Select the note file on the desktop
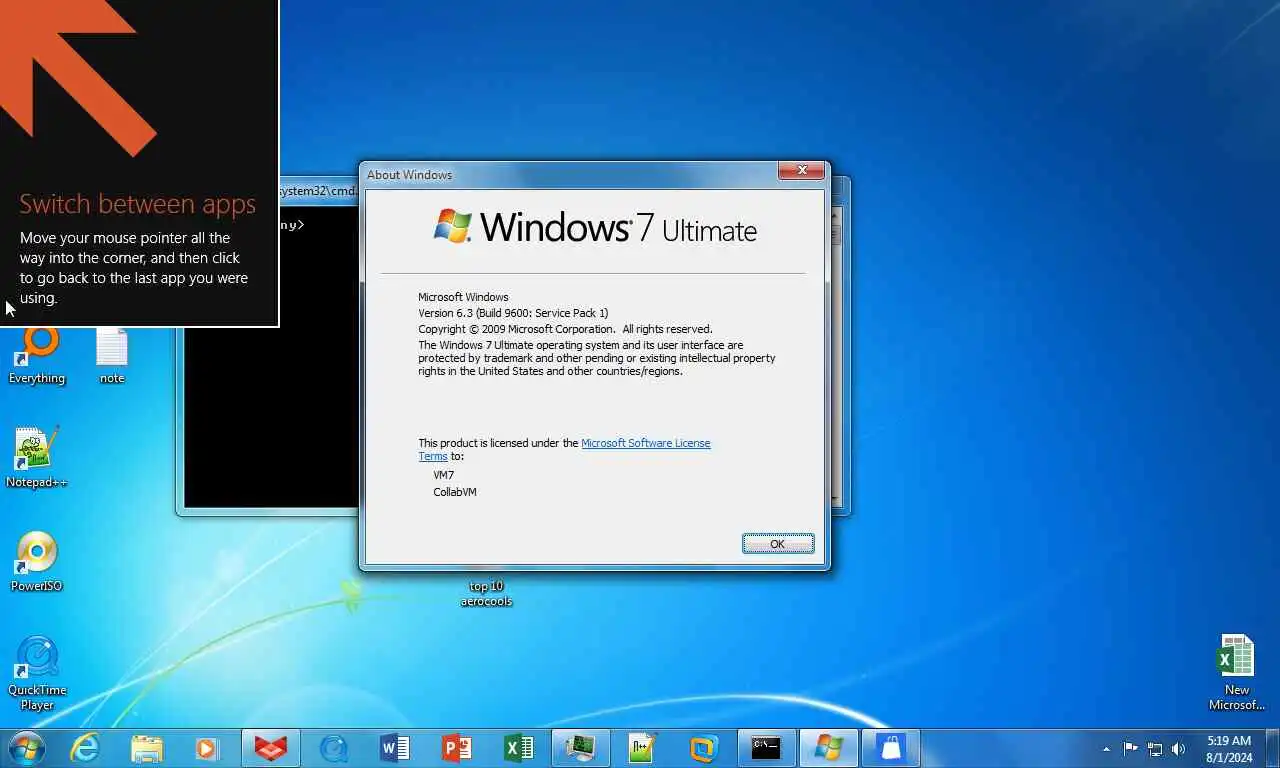1280x768 pixels. 112,356
